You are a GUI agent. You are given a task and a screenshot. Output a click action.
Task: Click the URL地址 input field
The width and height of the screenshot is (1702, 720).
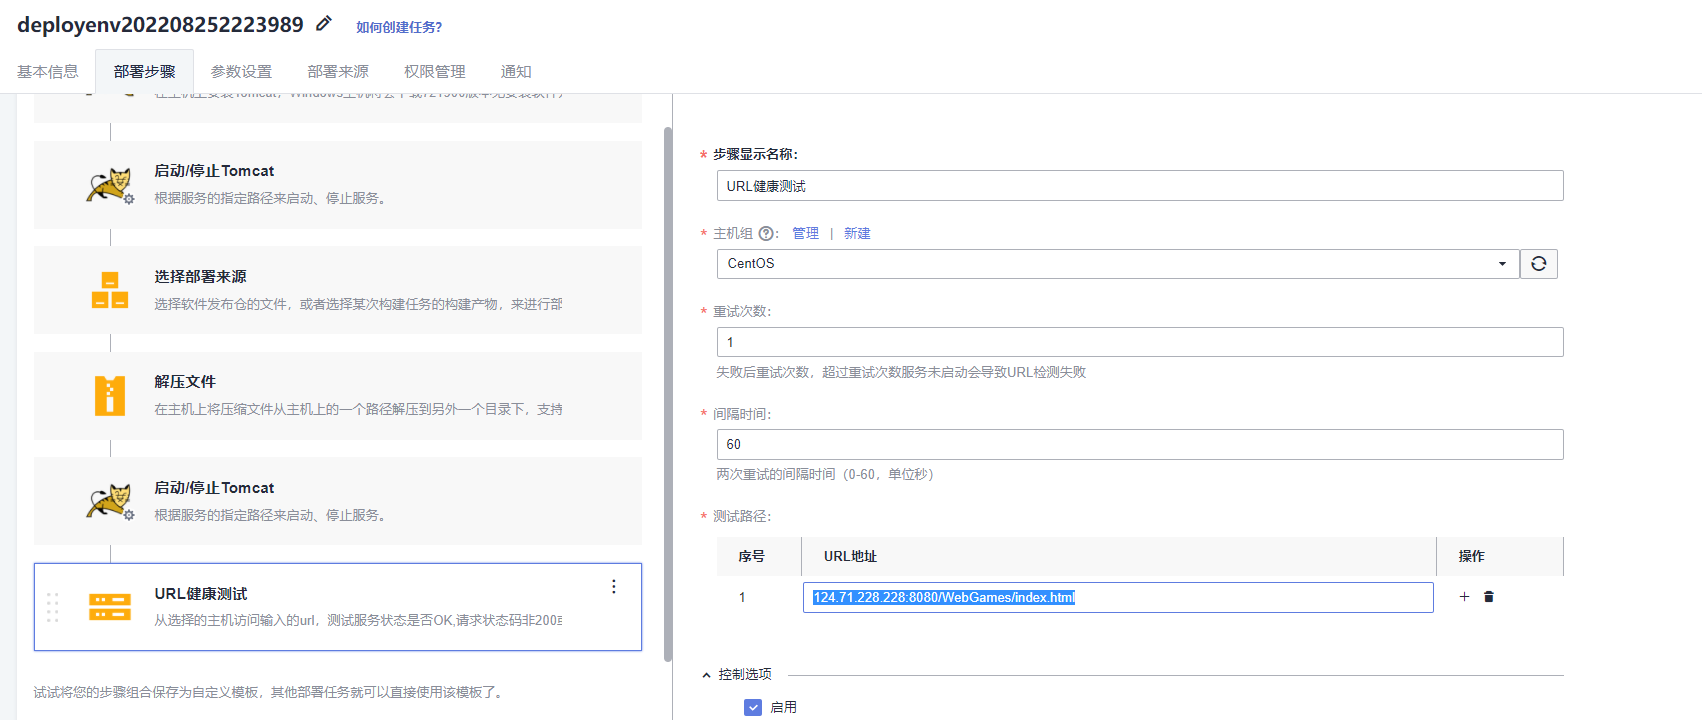(1118, 597)
